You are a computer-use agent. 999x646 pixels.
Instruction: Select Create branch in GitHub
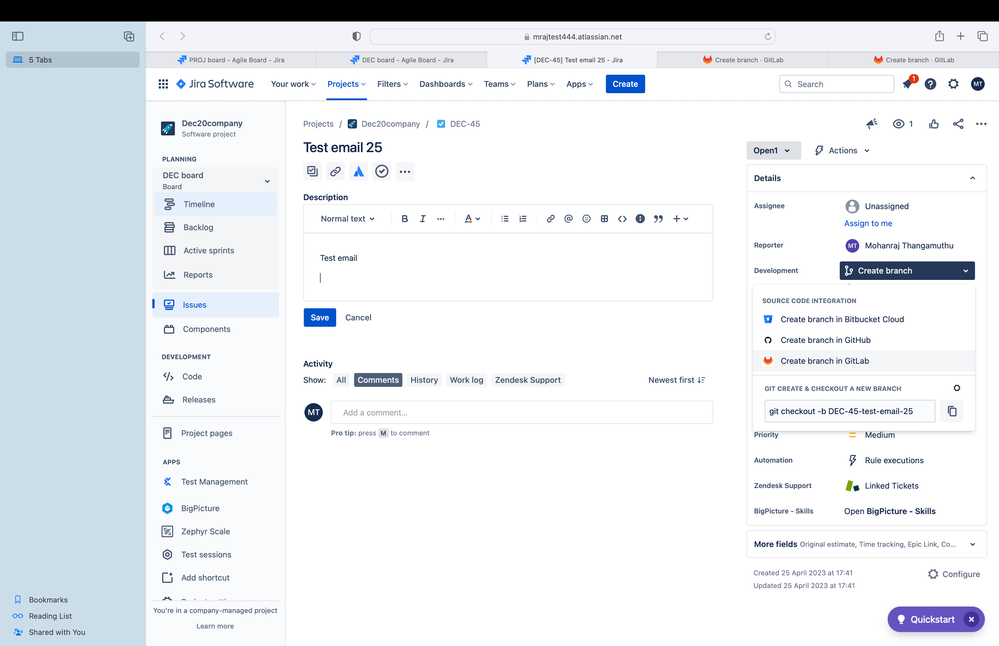click(x=864, y=340)
